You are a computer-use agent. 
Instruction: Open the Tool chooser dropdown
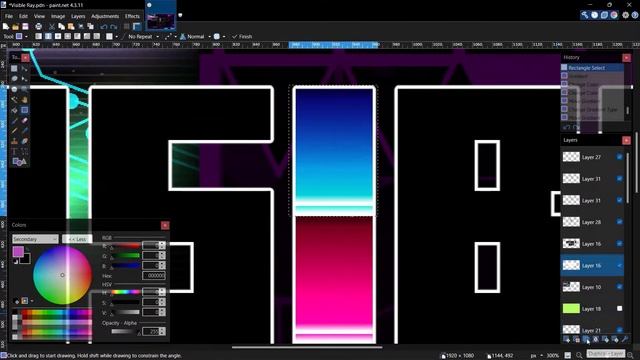coord(21,36)
